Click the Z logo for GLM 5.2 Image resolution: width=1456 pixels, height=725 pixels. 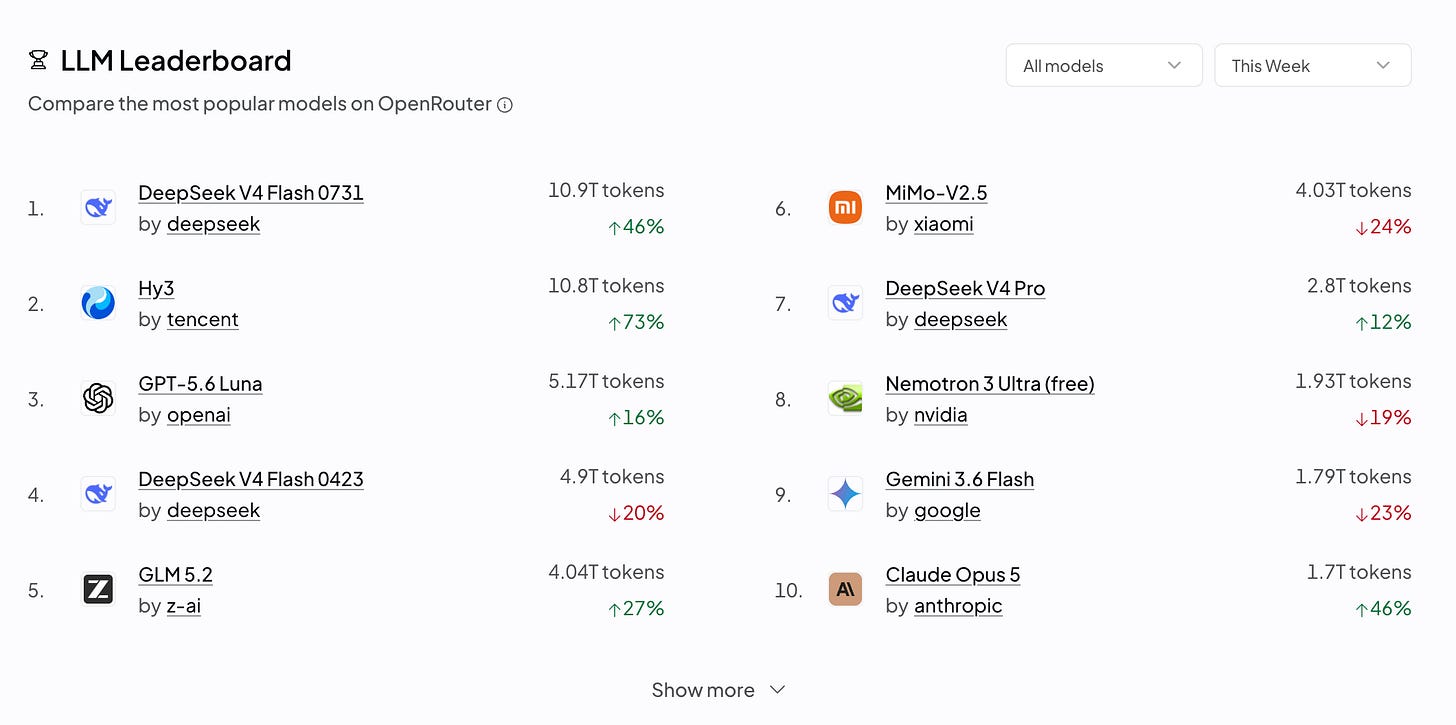(x=98, y=590)
